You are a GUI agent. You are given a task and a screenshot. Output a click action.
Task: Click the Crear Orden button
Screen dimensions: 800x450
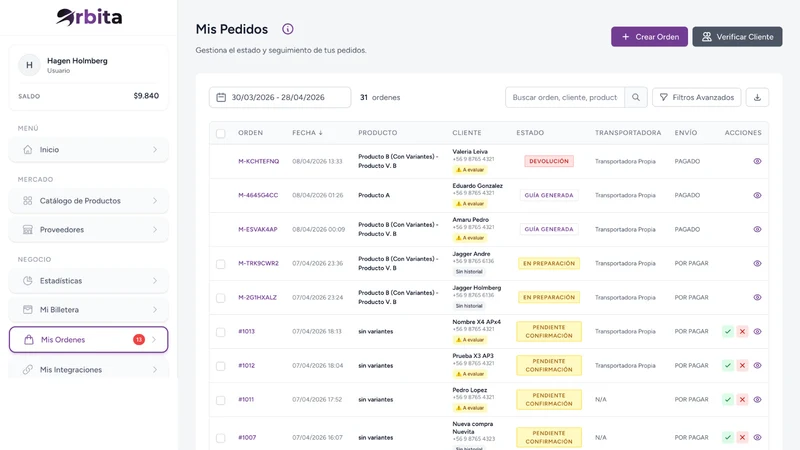[649, 37]
